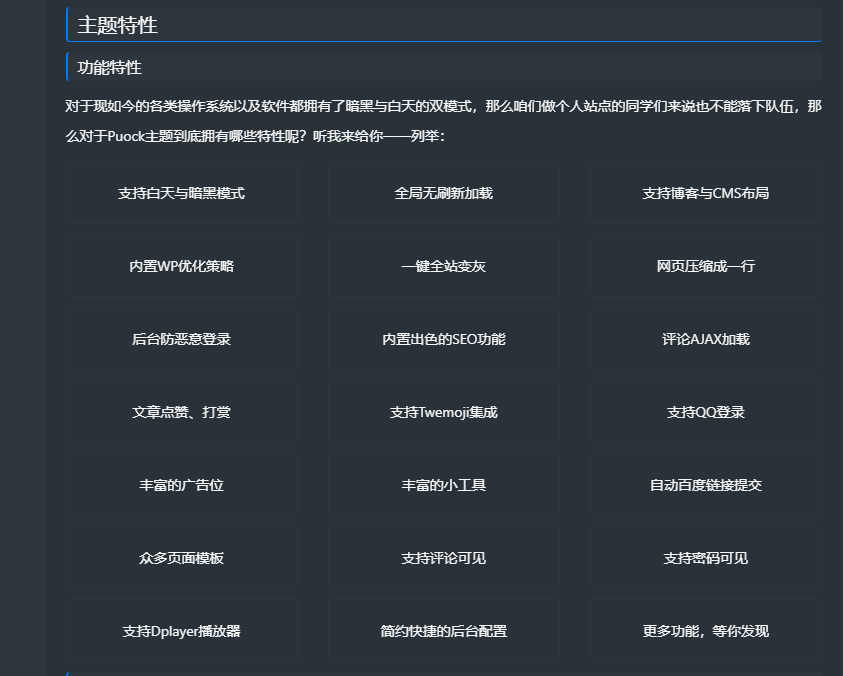843x676 pixels.
Task: Click the 功能特性 subsection heading
Action: [x=110, y=68]
